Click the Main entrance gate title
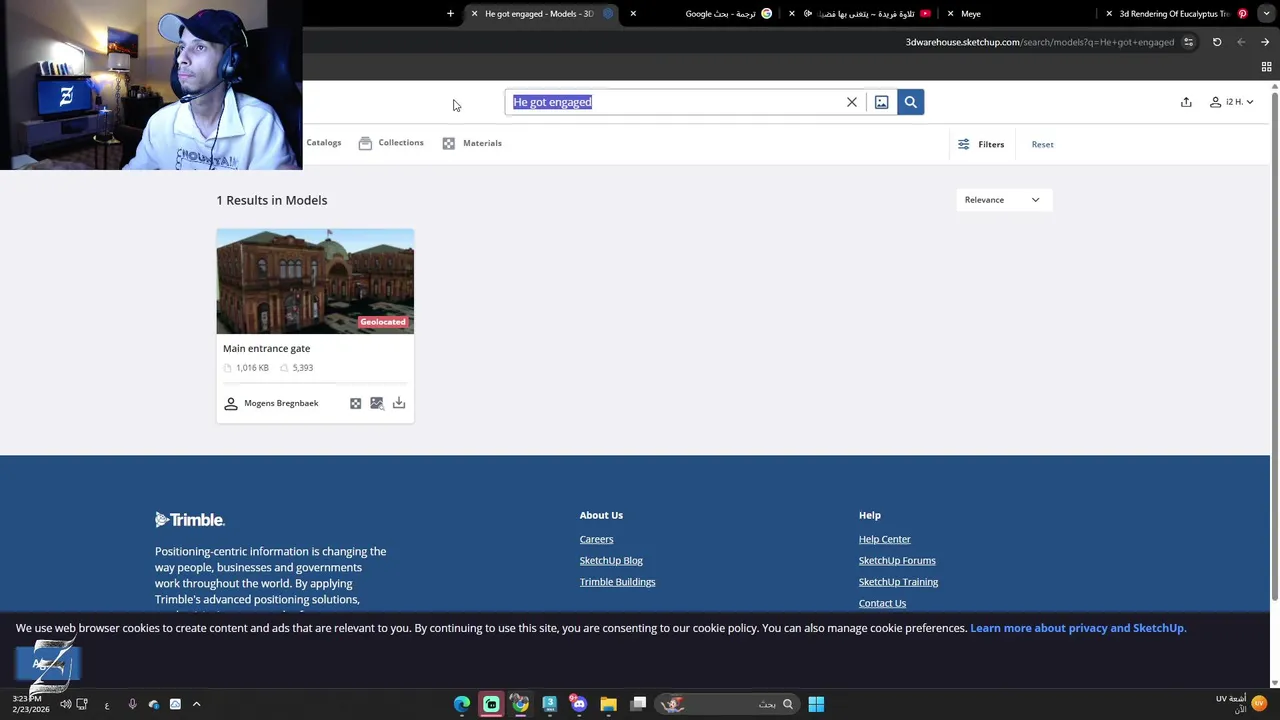 tap(266, 348)
